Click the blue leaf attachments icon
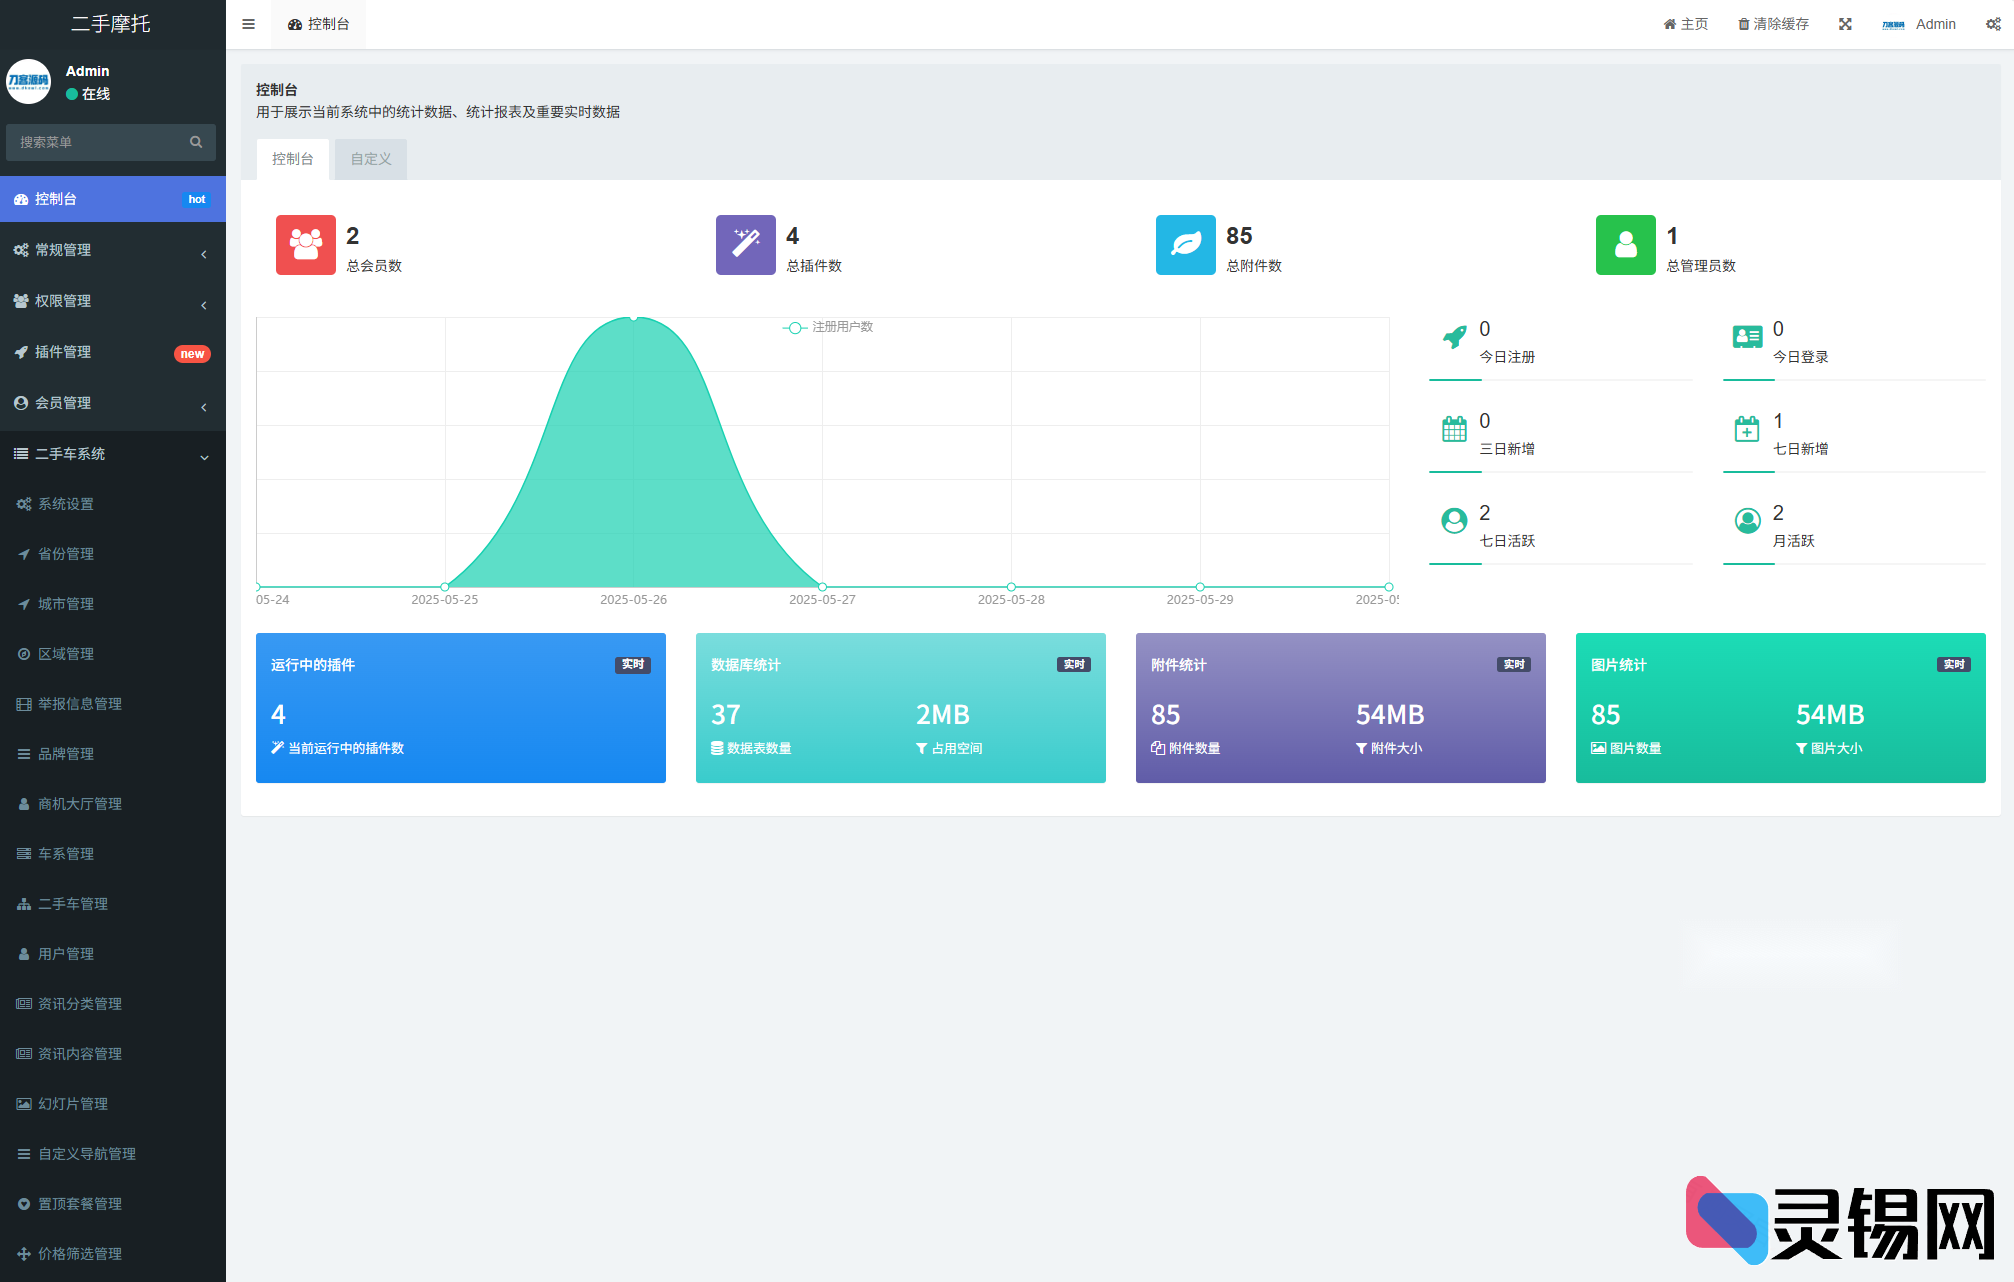The image size is (2014, 1282). 1185,245
